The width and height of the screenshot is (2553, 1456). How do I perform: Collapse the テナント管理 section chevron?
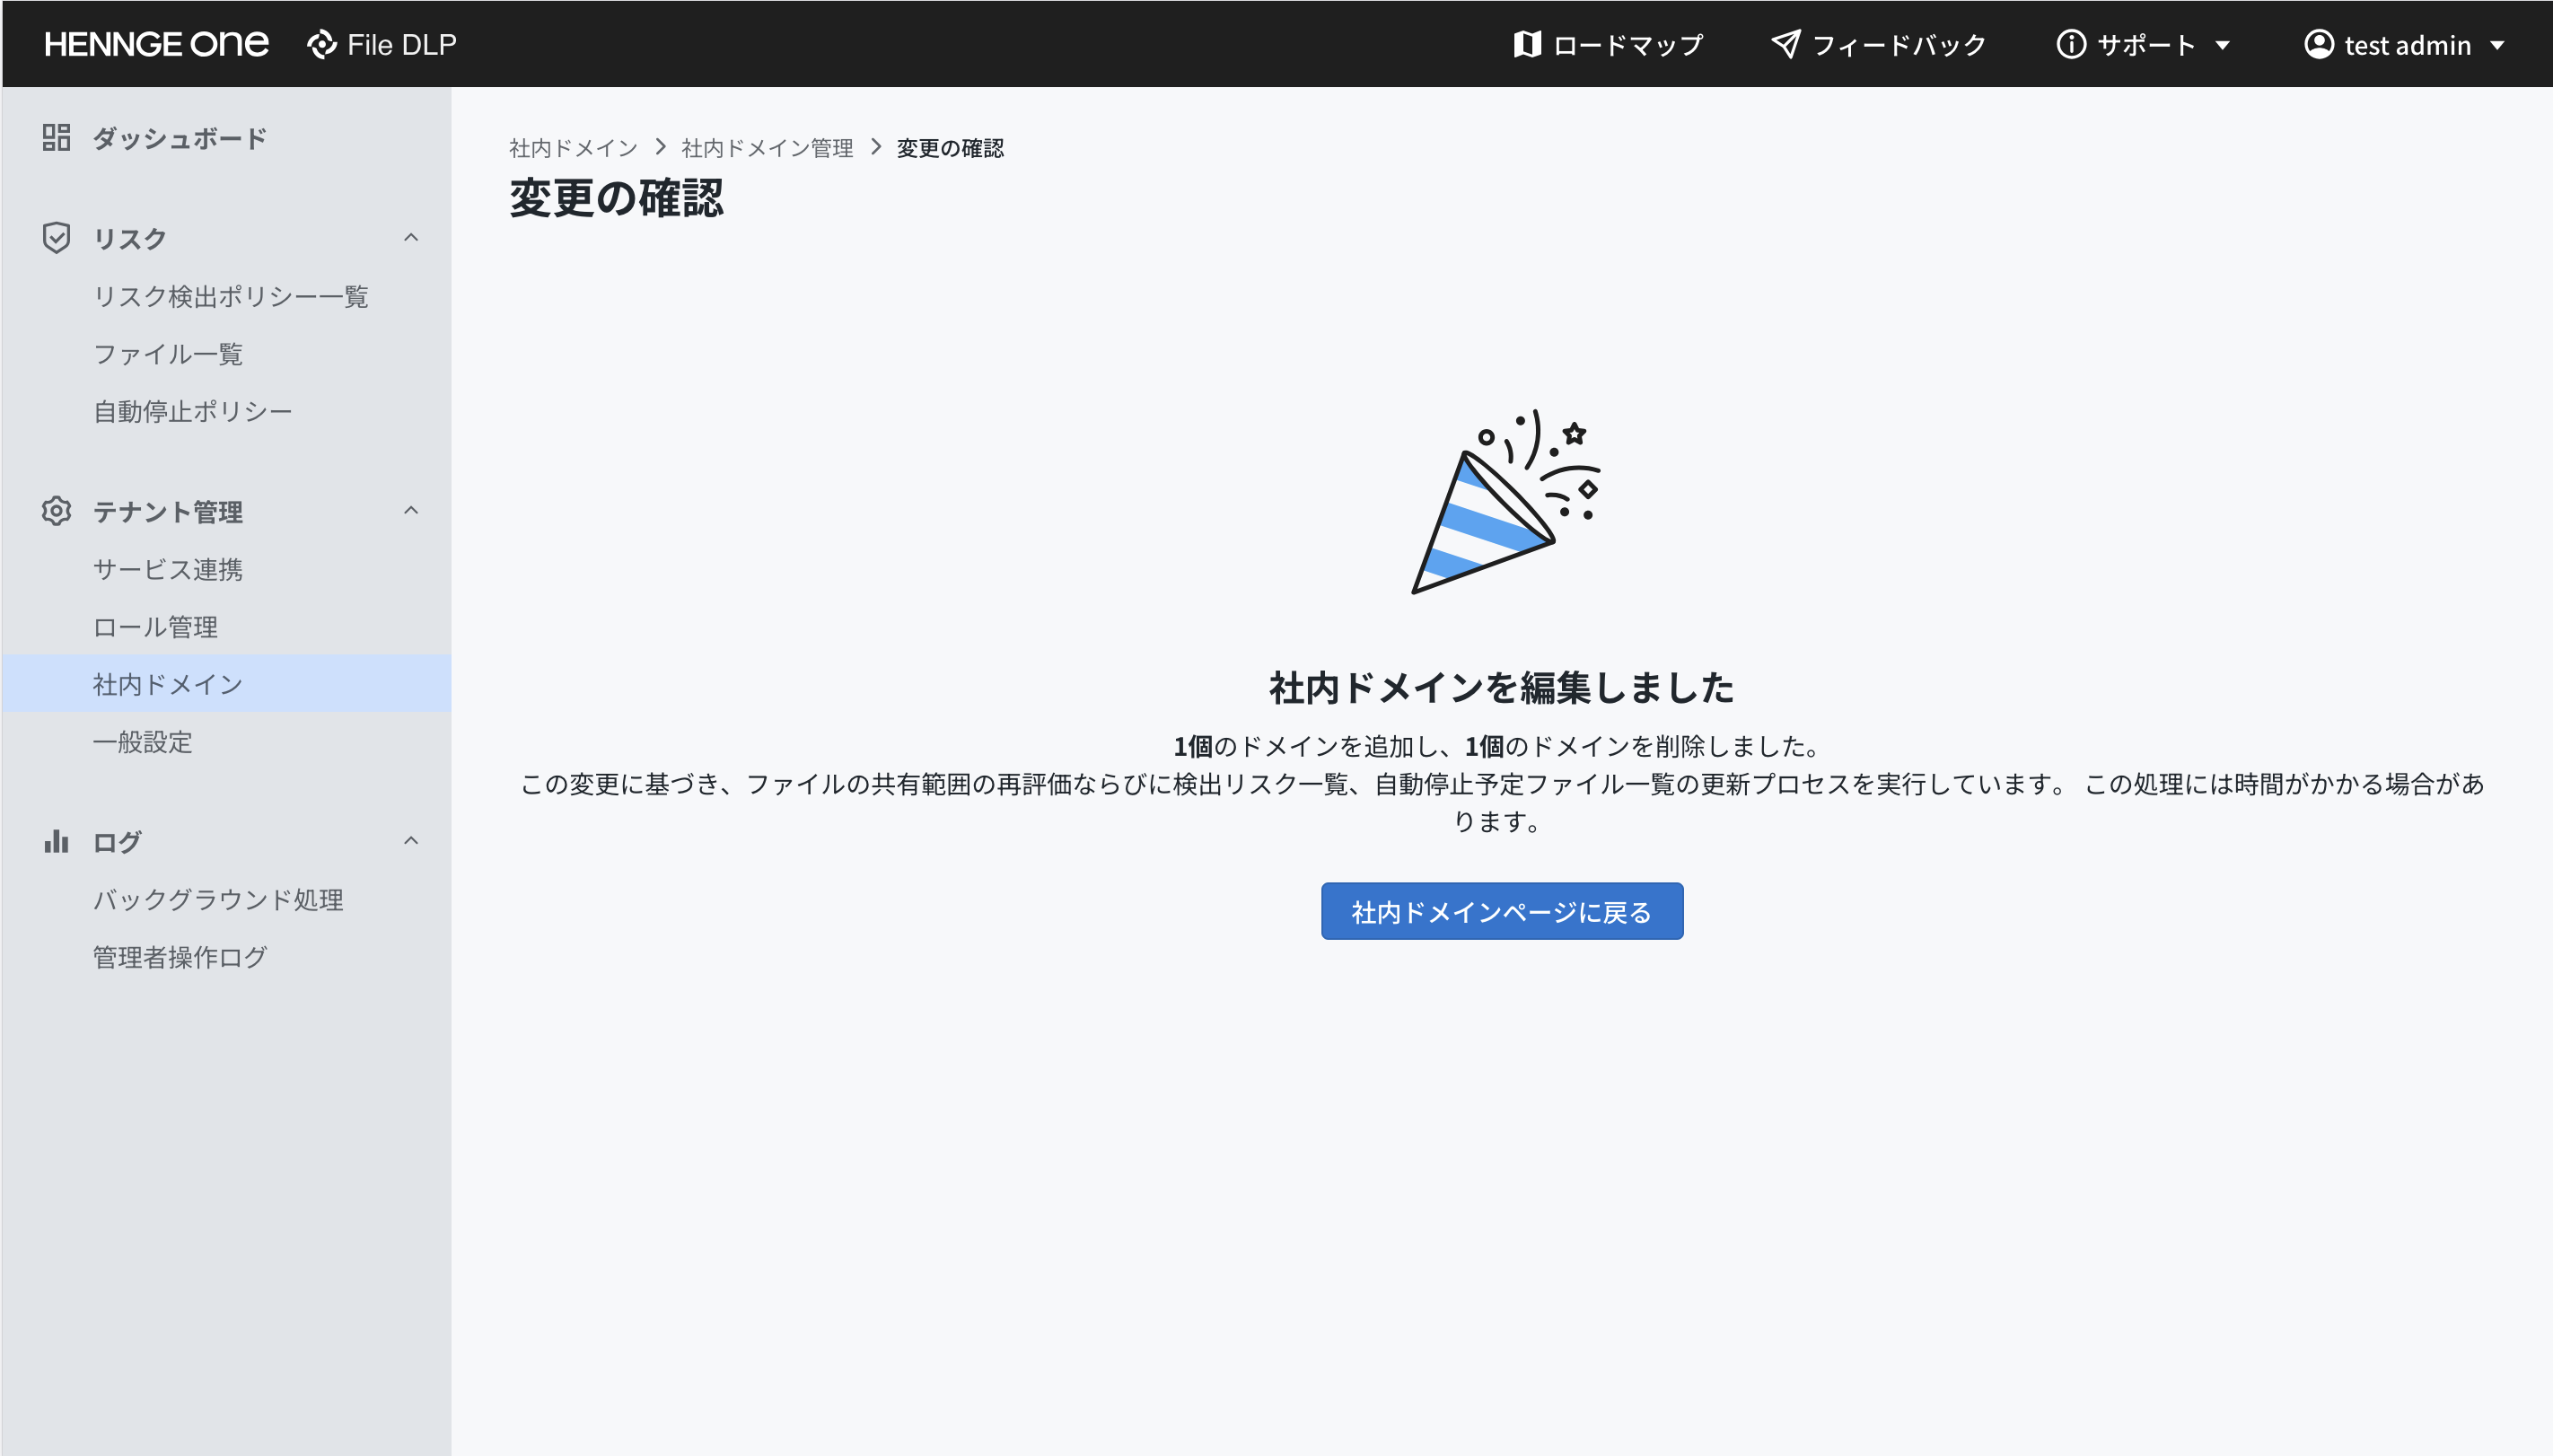(411, 510)
